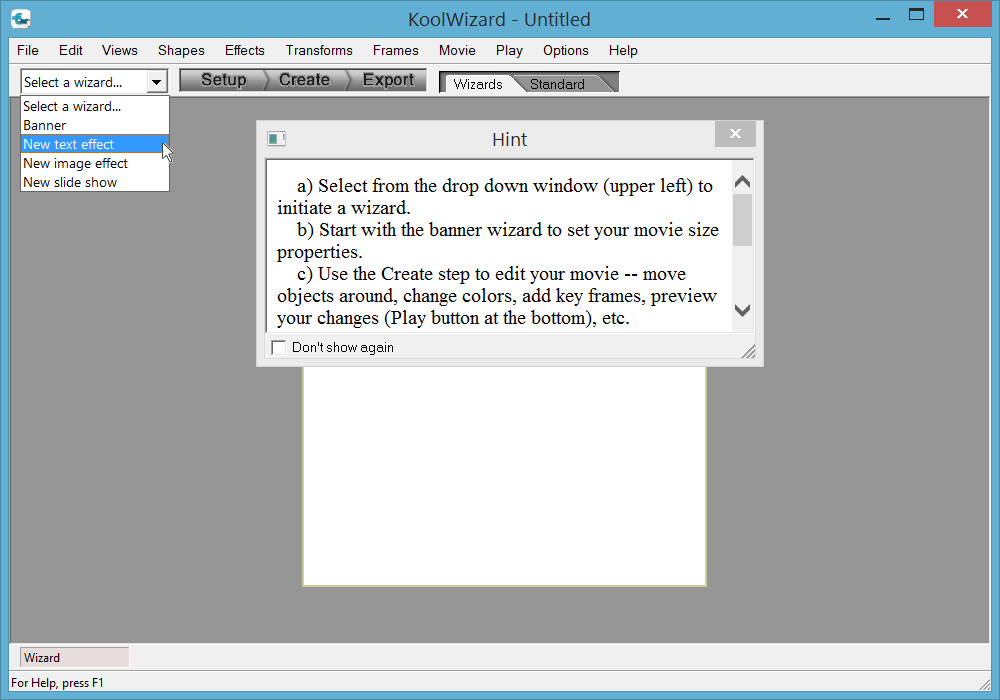Open the Shapes menu
Screen dimensions: 1000x700
pos(181,50)
